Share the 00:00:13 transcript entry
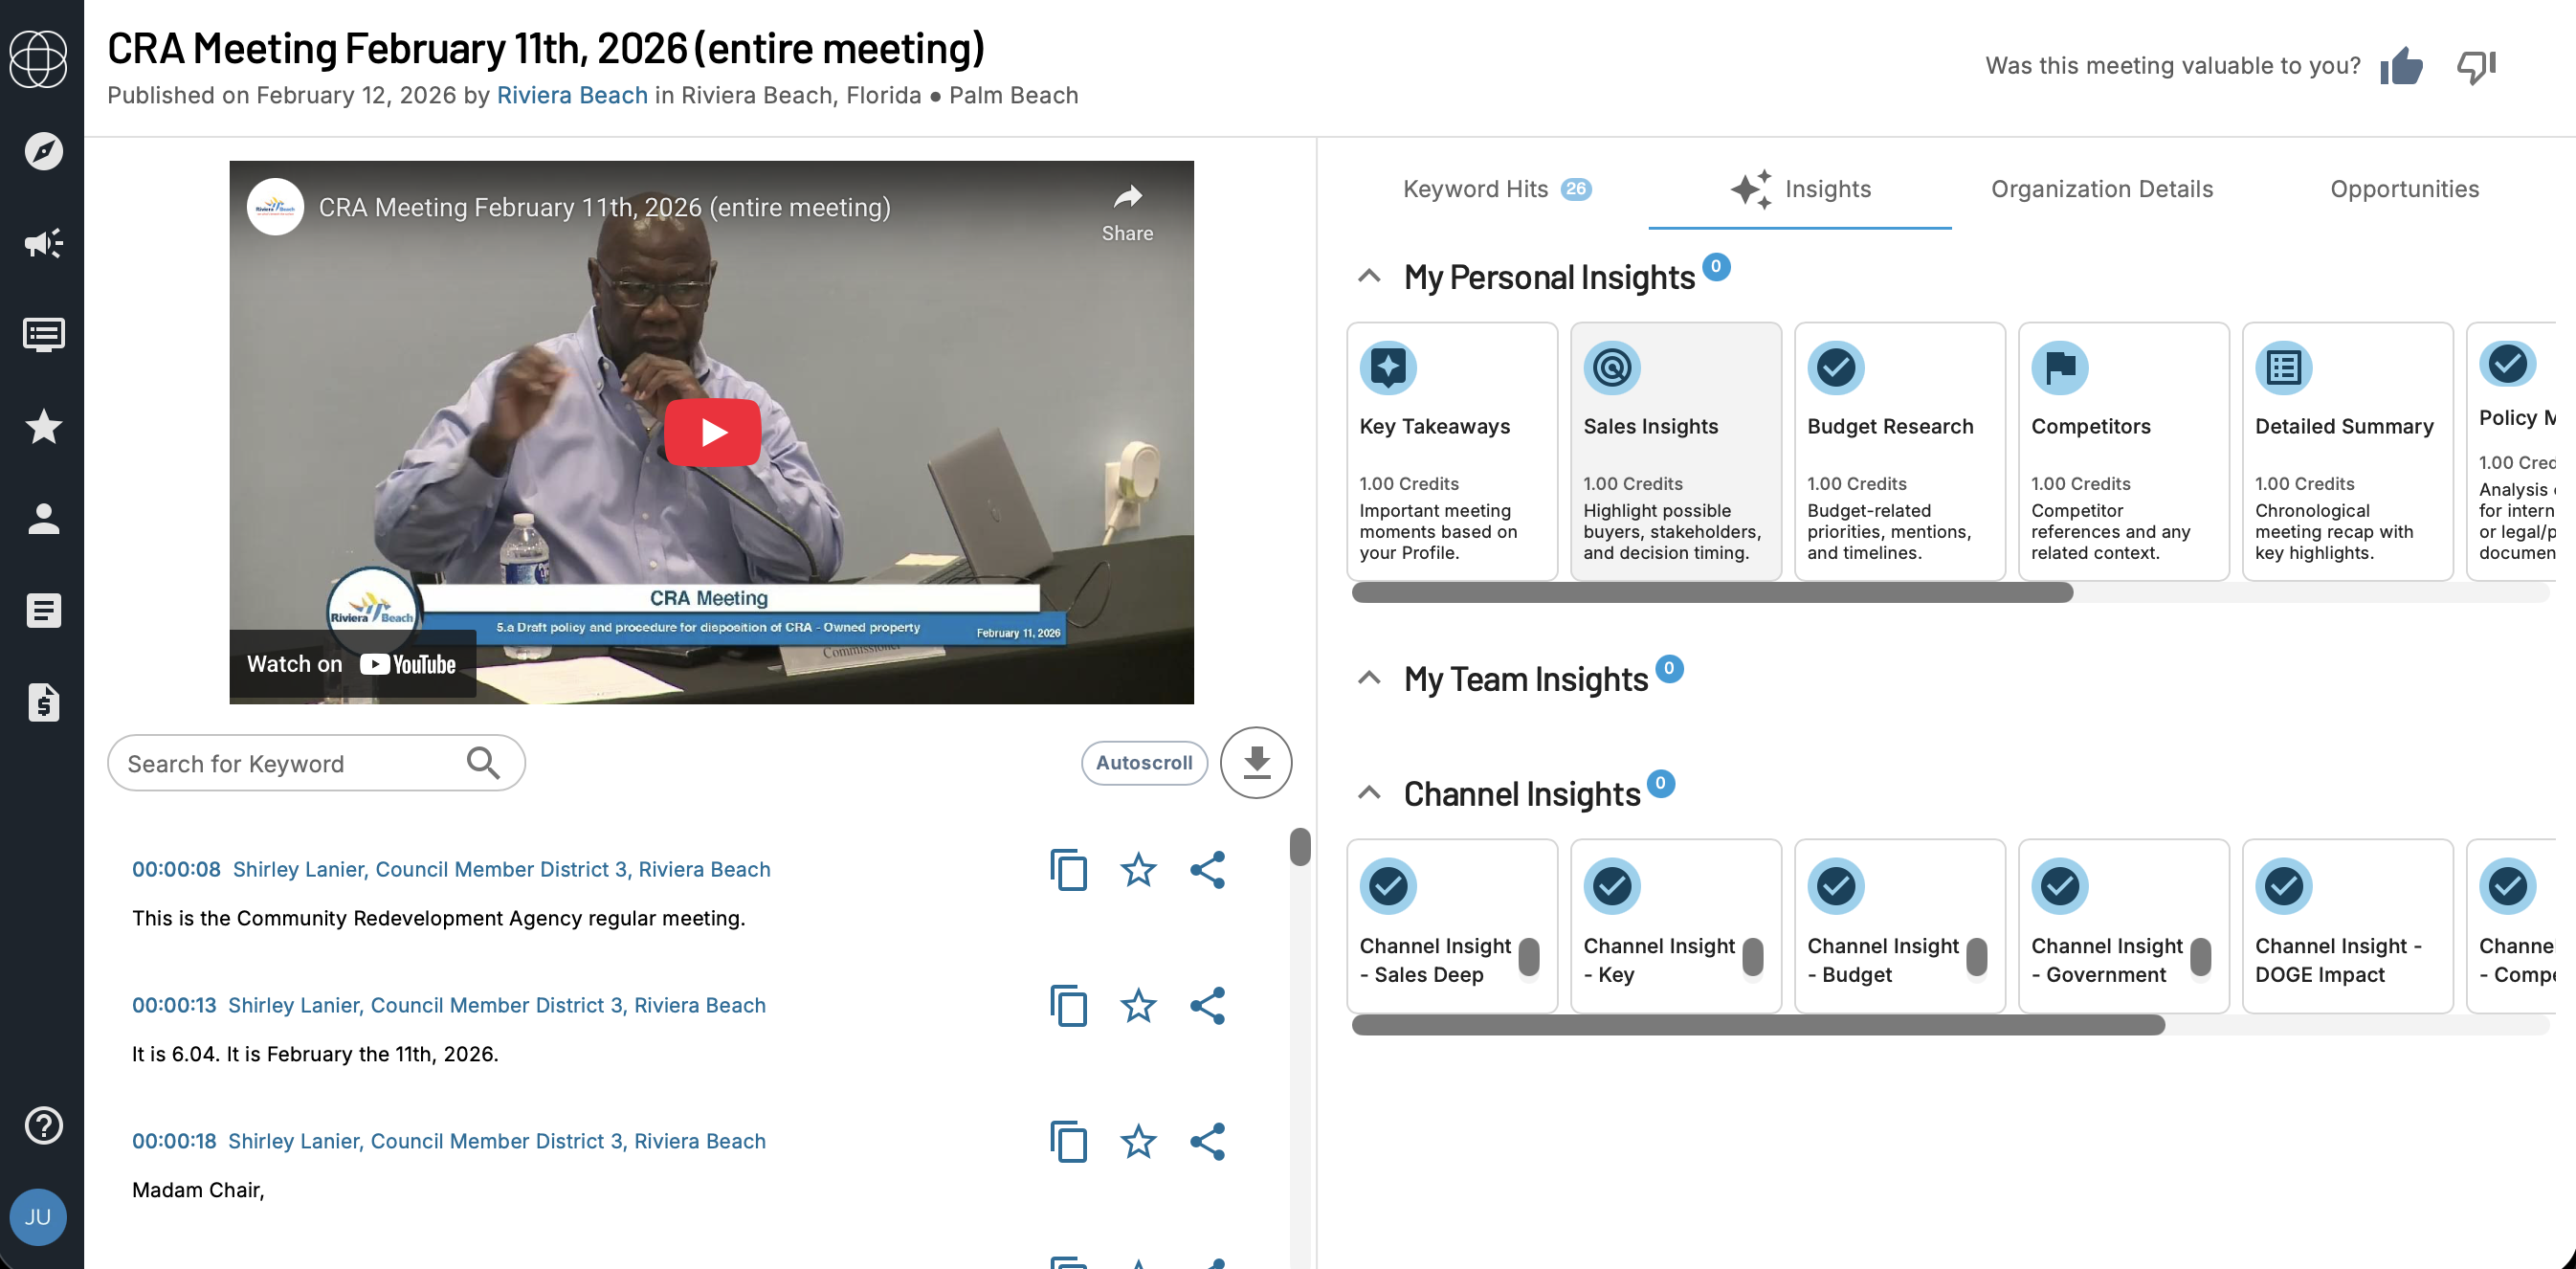The width and height of the screenshot is (2576, 1269). [1207, 1006]
